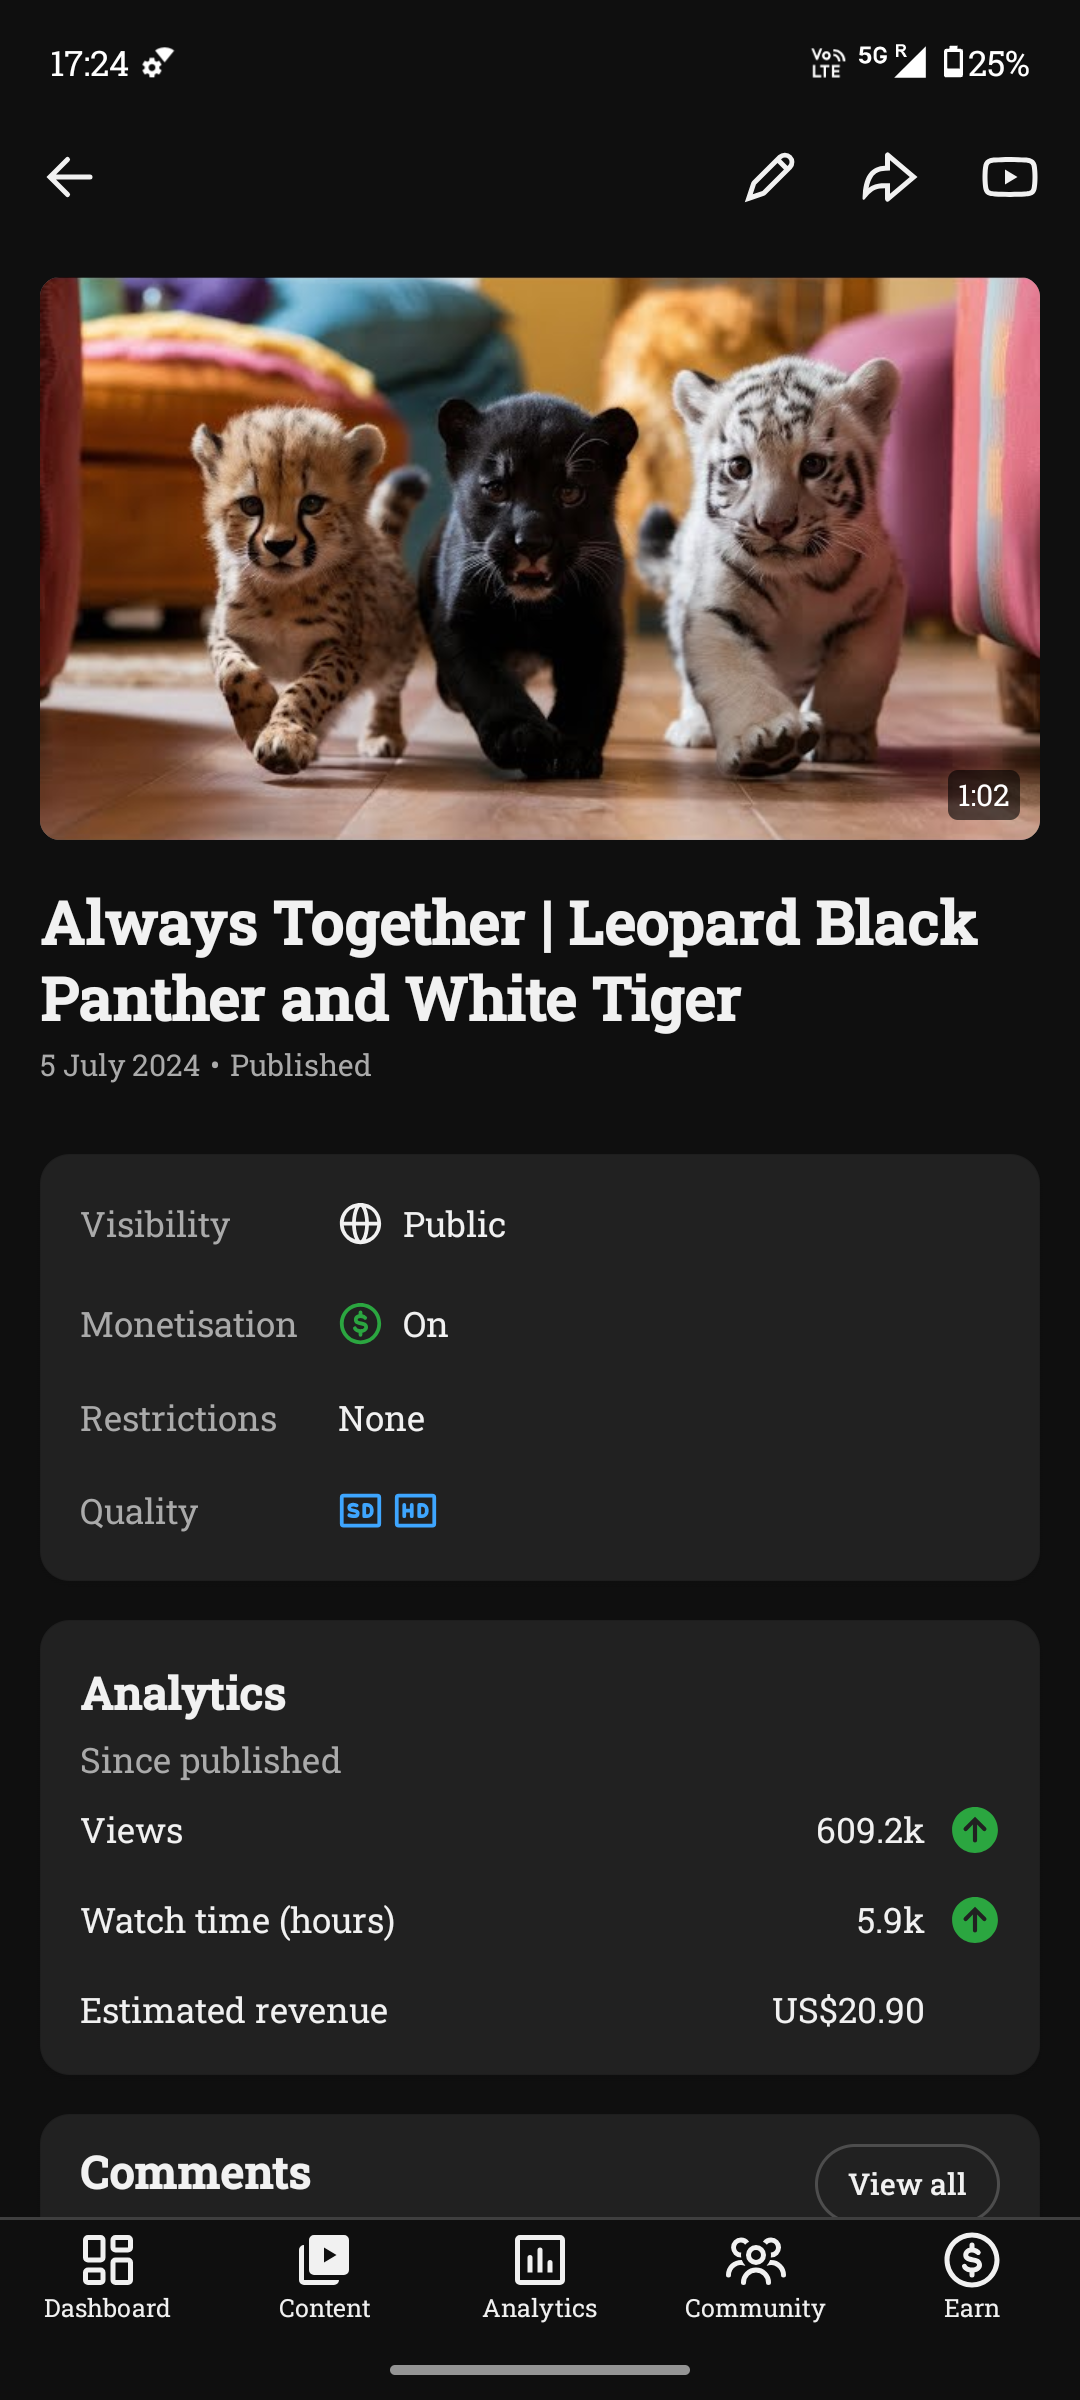Tap the back arrow icon
The height and width of the screenshot is (2400, 1080).
click(x=70, y=178)
